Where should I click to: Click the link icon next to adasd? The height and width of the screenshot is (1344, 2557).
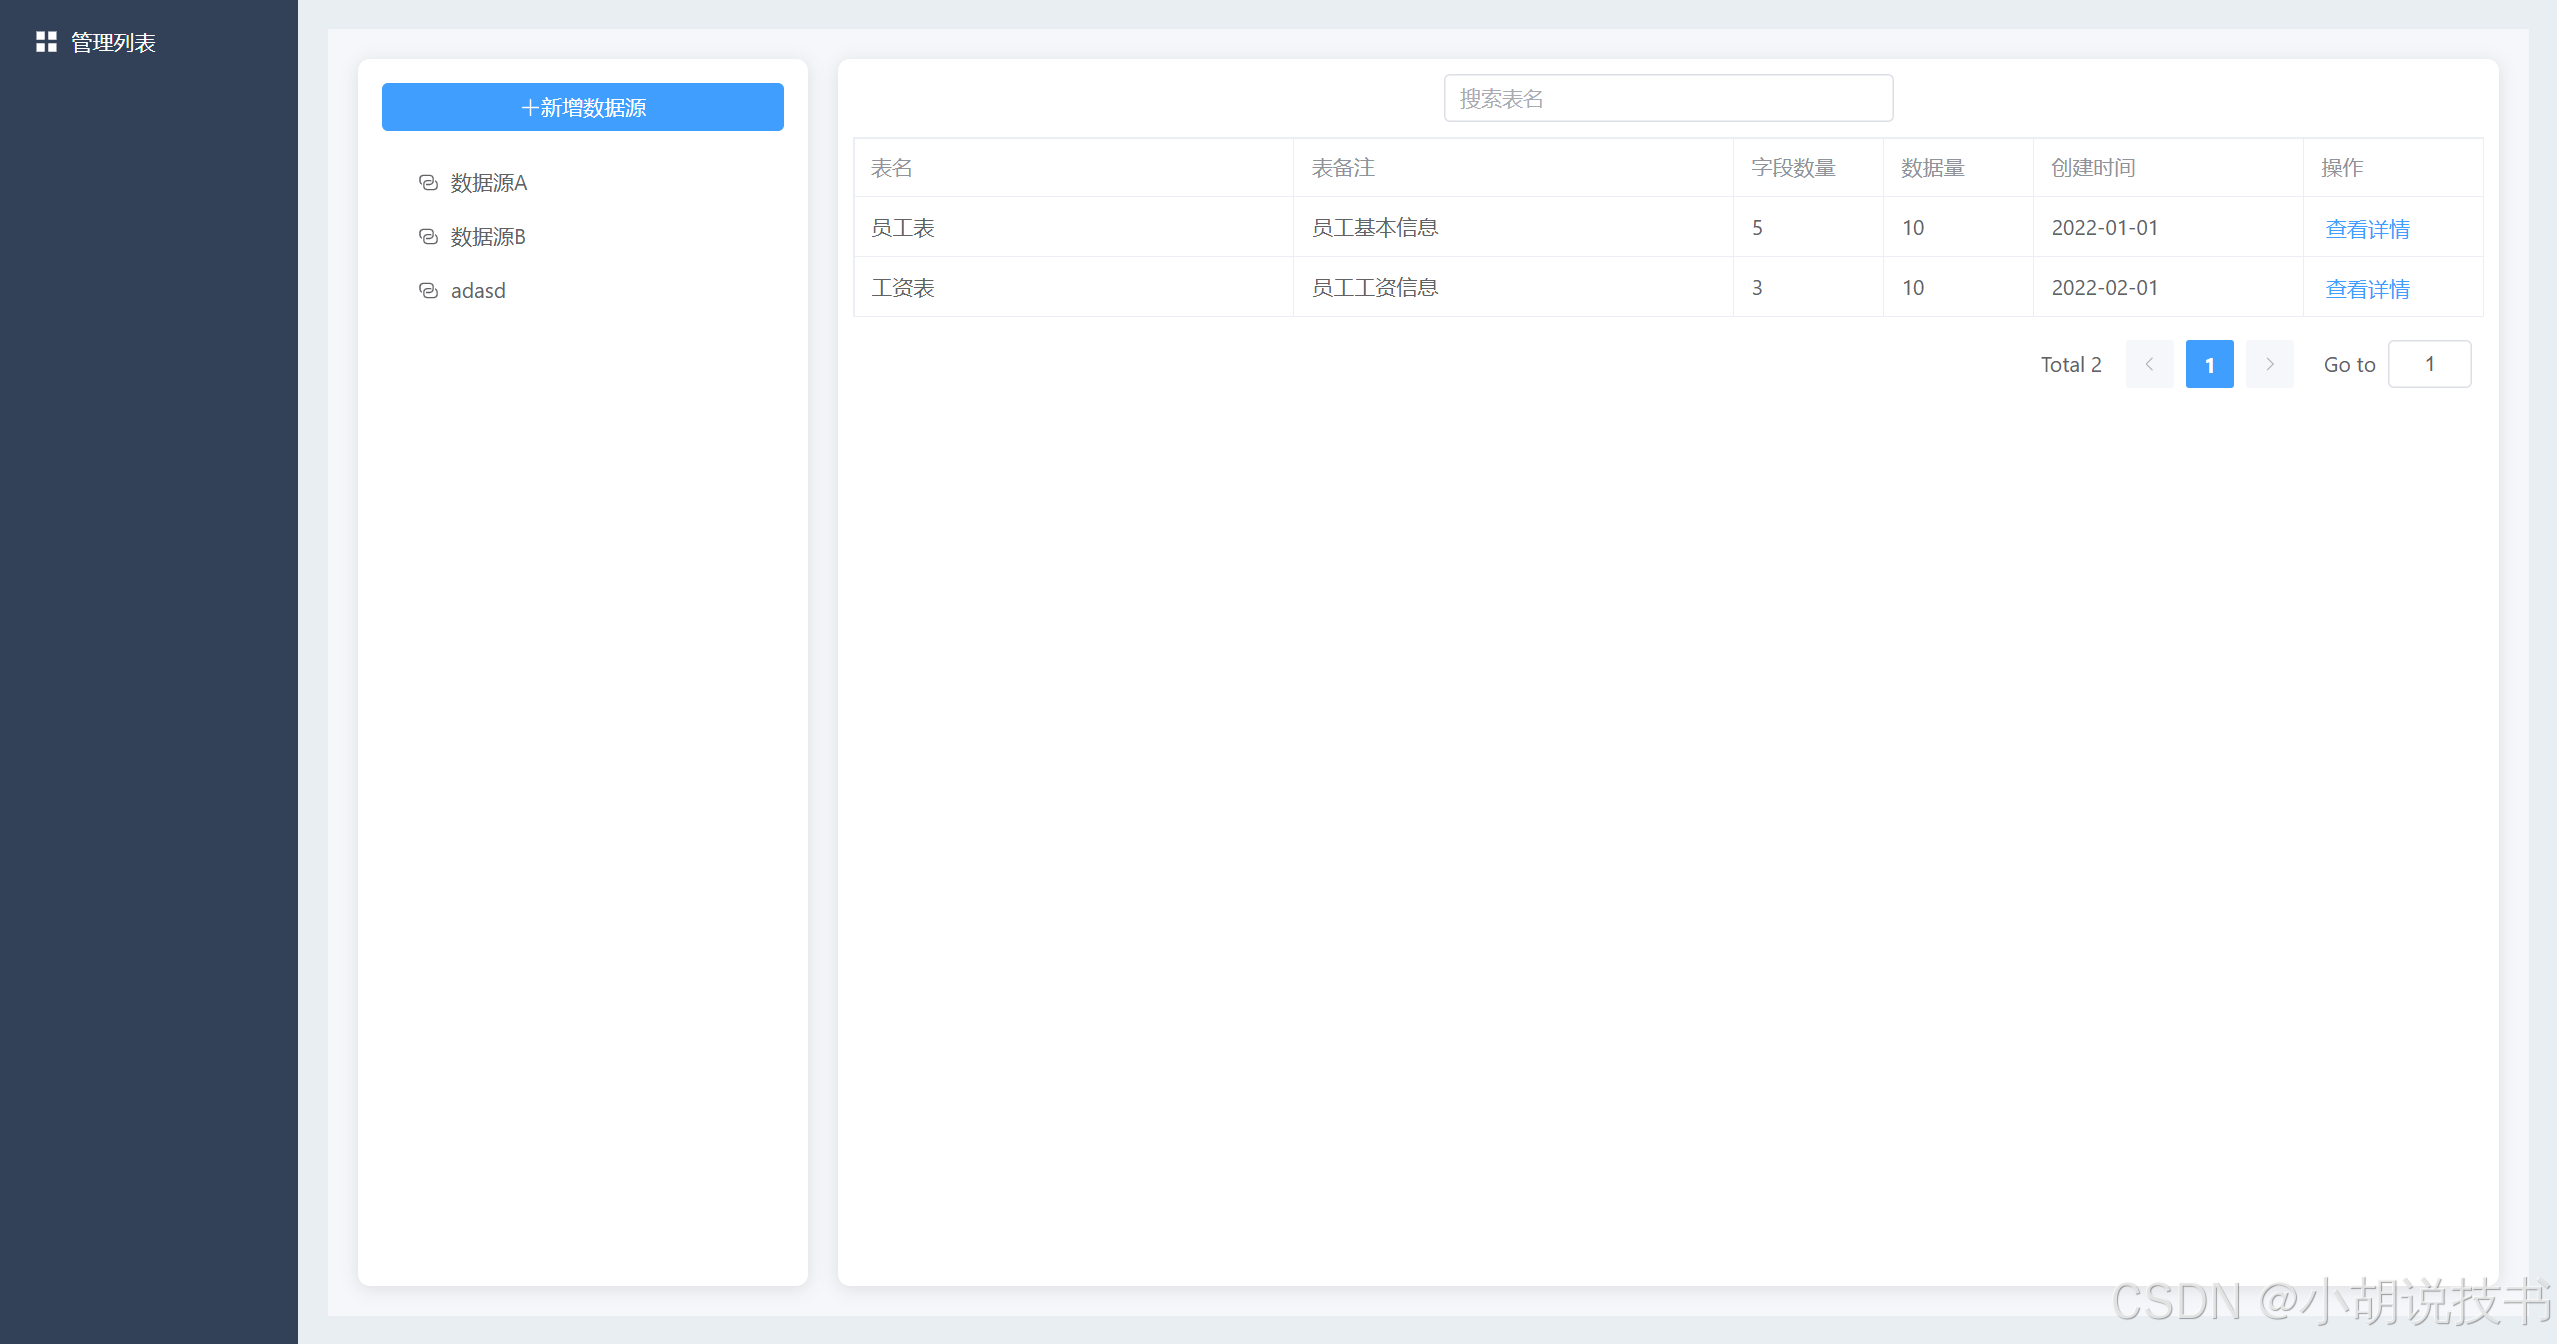(428, 291)
